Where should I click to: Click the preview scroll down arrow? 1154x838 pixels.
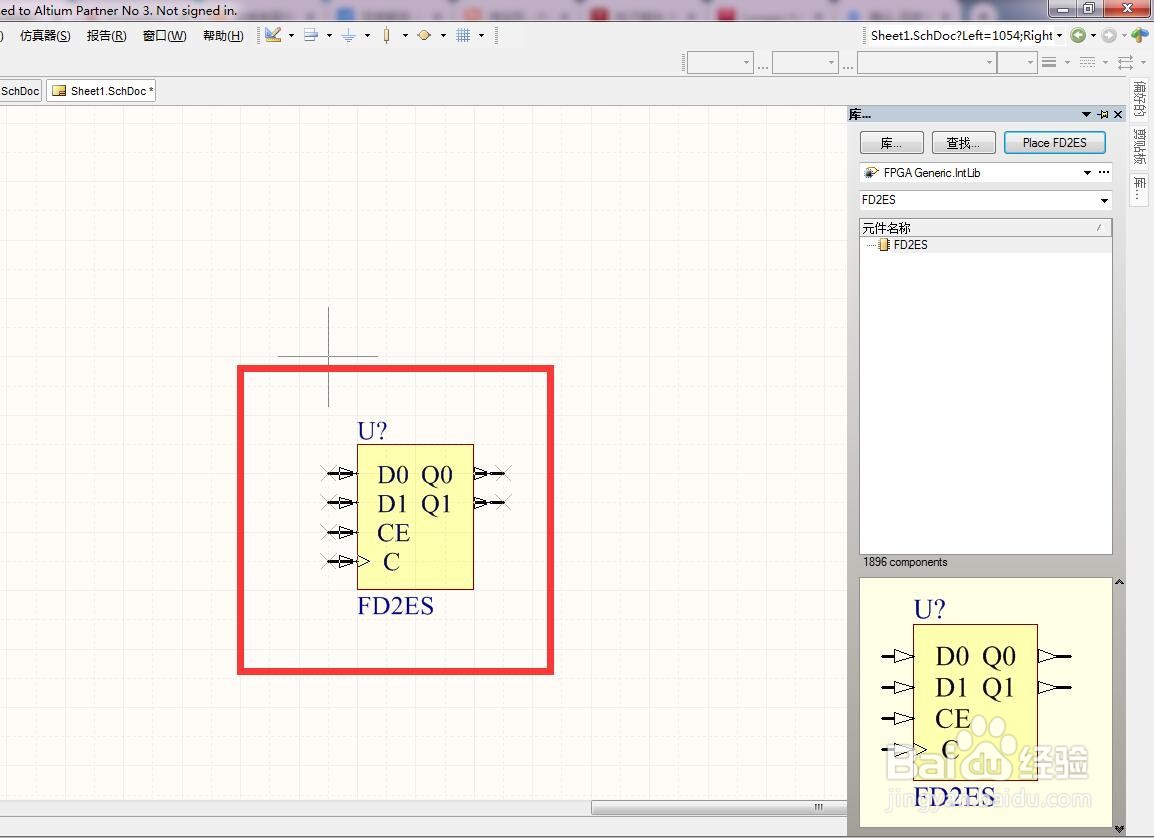(1119, 829)
